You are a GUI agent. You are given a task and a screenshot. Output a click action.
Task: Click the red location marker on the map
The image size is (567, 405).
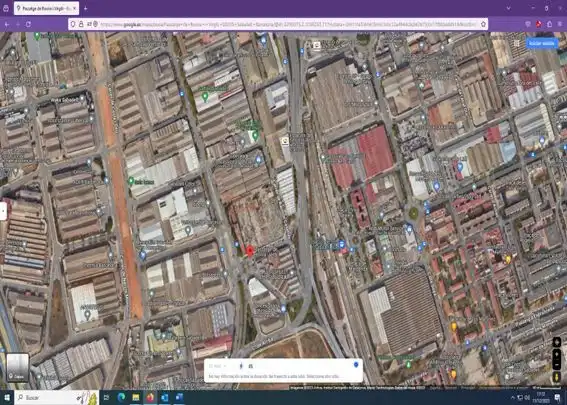click(x=250, y=251)
